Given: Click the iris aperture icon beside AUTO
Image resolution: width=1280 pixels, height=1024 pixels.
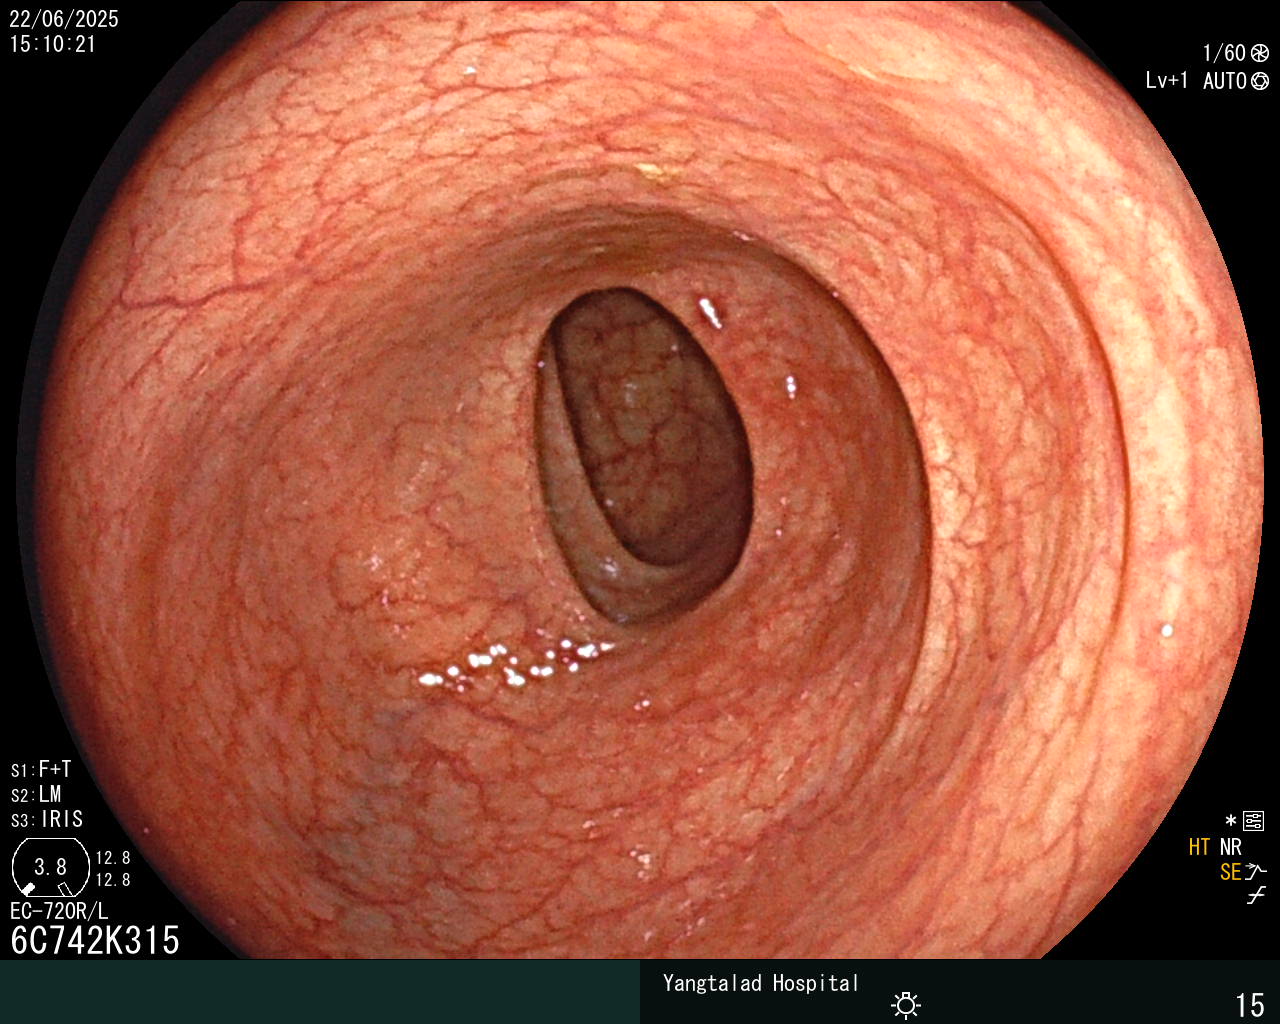Looking at the screenshot, I should 1260,81.
